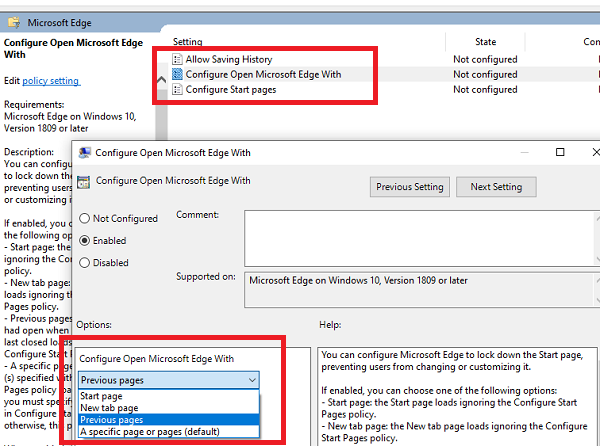Viewport: 600px width, 446px height.
Task: Click the Microsoft Edge folder icon
Action: pos(14,22)
